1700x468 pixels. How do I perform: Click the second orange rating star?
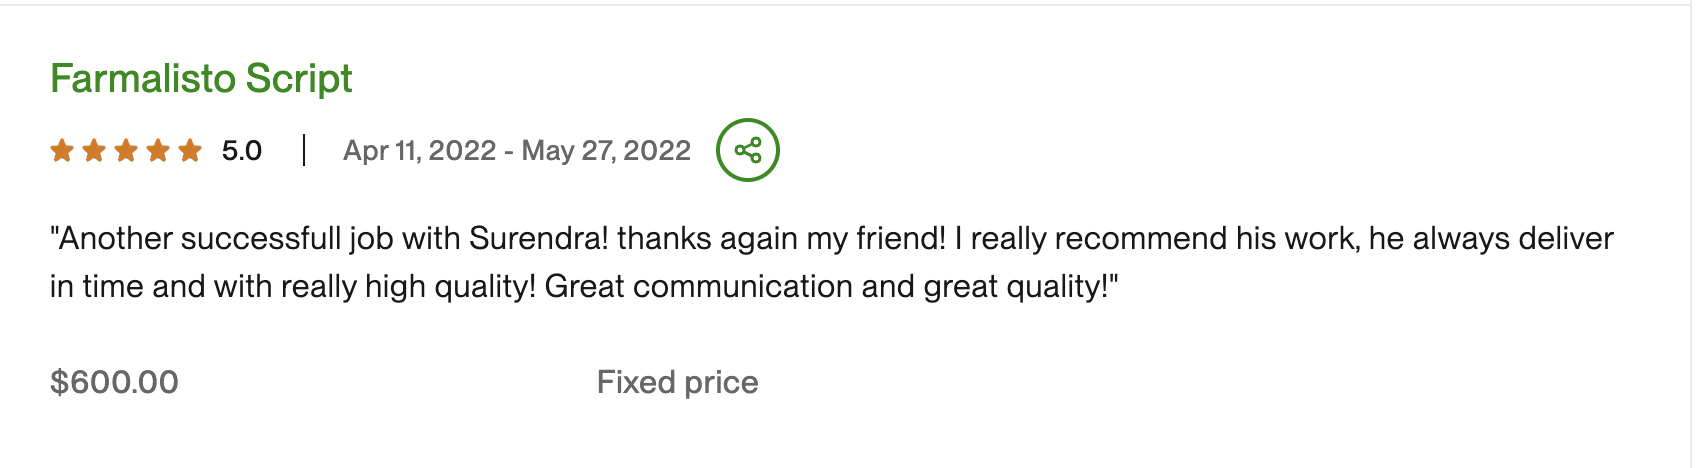(x=94, y=151)
